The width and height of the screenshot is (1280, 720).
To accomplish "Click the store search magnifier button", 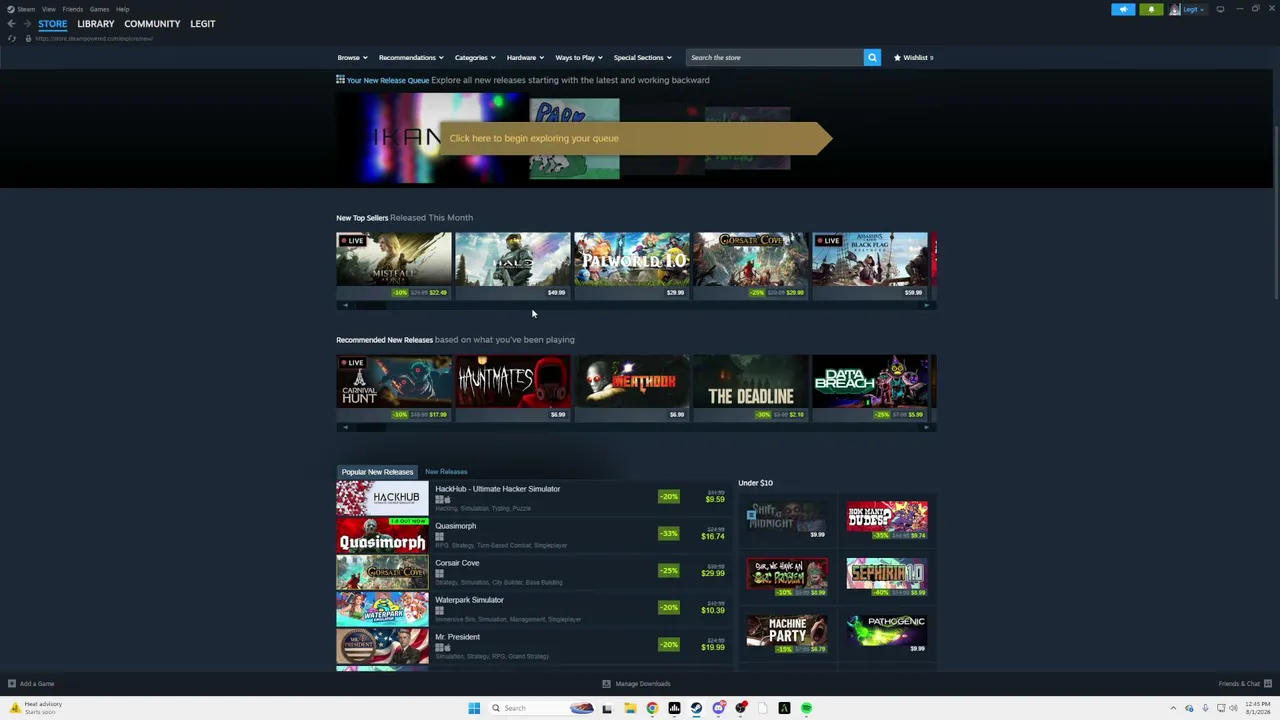I will (x=872, y=57).
